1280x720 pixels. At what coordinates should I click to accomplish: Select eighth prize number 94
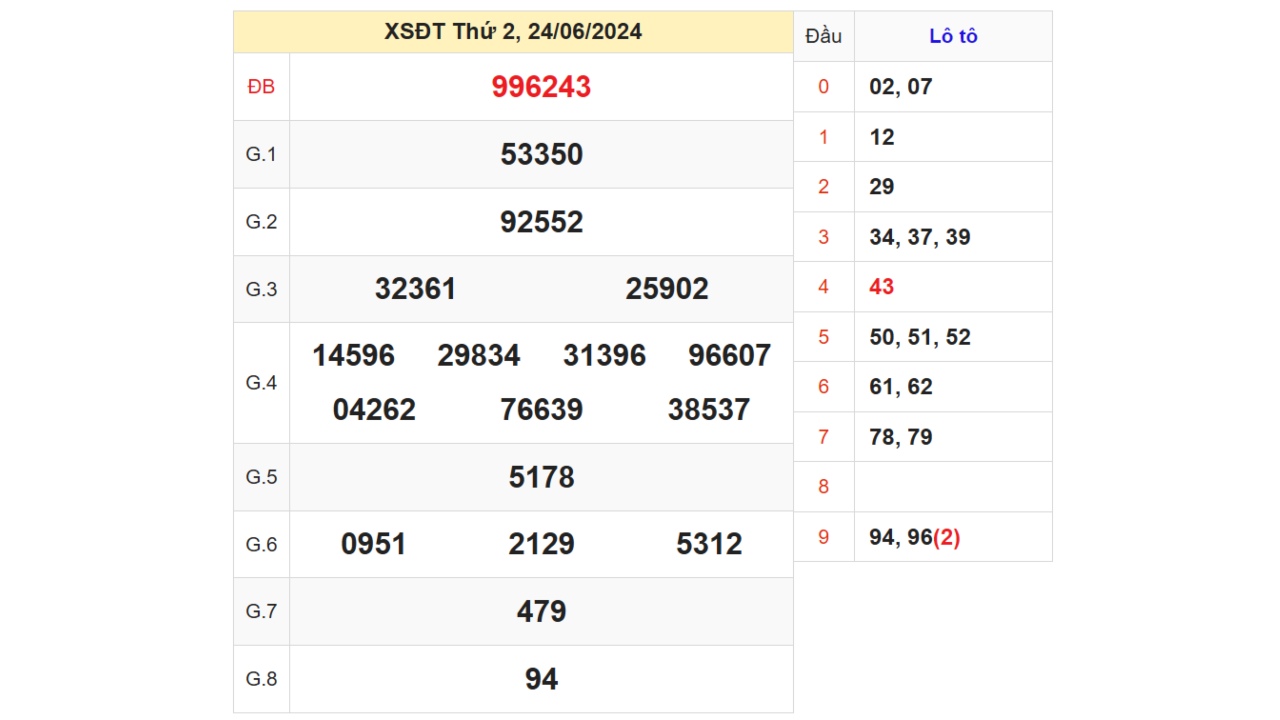coord(541,679)
